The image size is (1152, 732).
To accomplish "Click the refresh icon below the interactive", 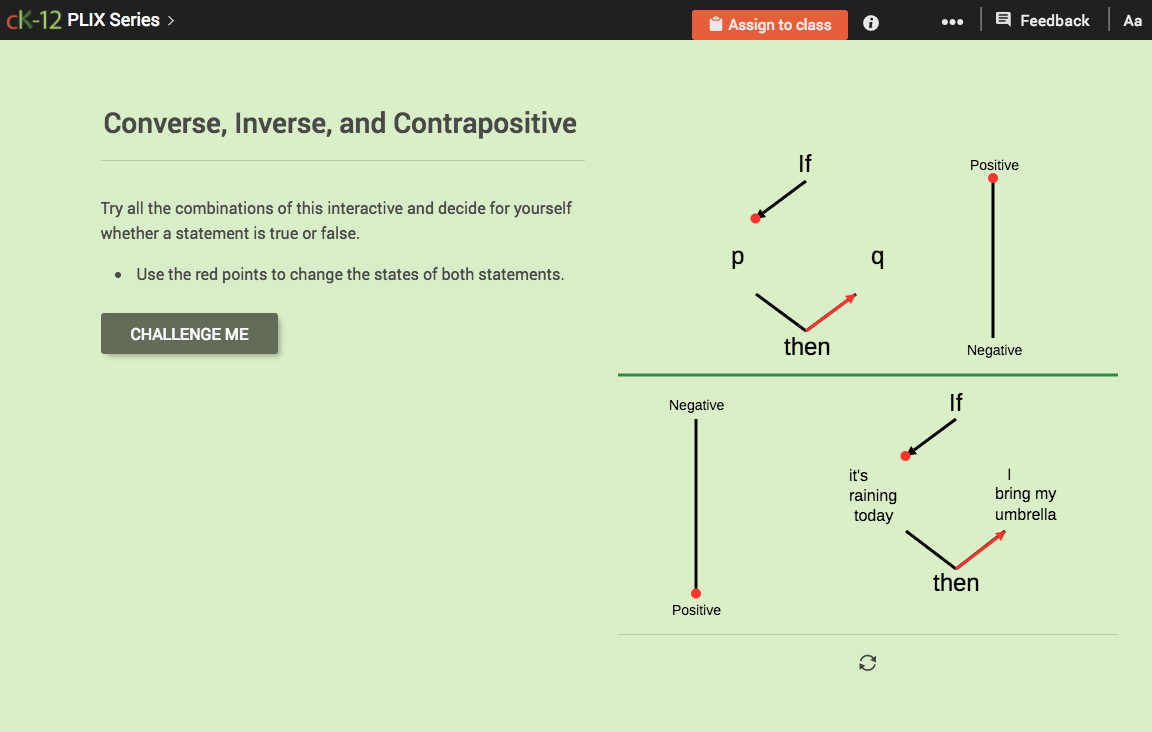I will [x=867, y=662].
